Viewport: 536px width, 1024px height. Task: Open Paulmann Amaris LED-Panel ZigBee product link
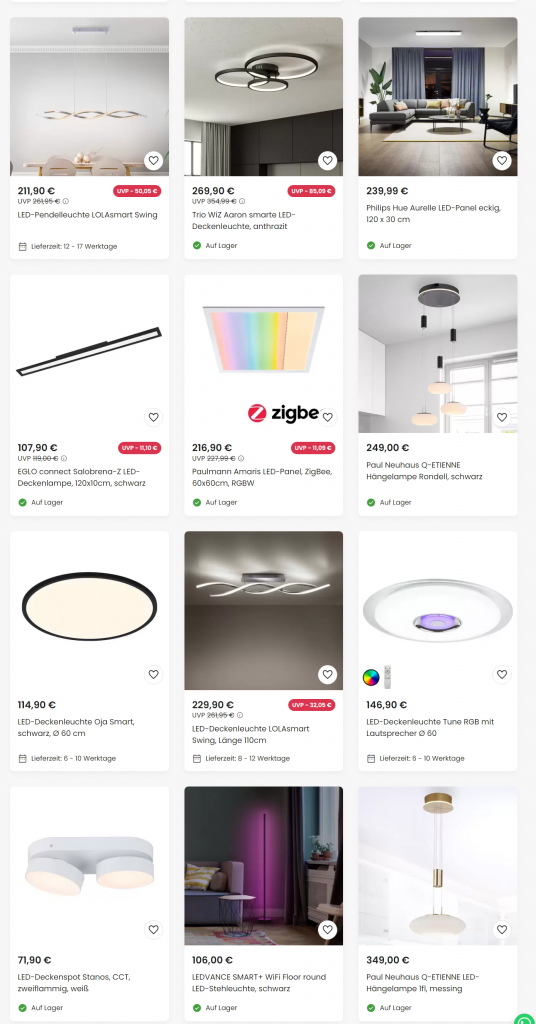click(262, 477)
